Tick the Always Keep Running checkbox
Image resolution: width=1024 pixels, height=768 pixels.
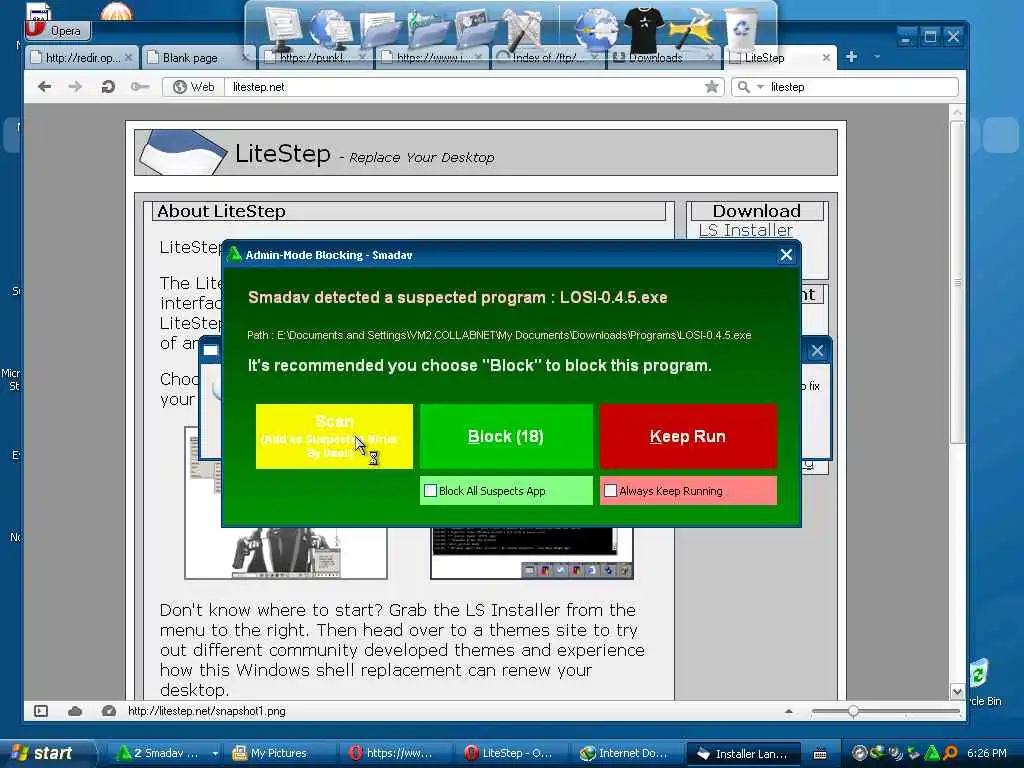point(610,490)
